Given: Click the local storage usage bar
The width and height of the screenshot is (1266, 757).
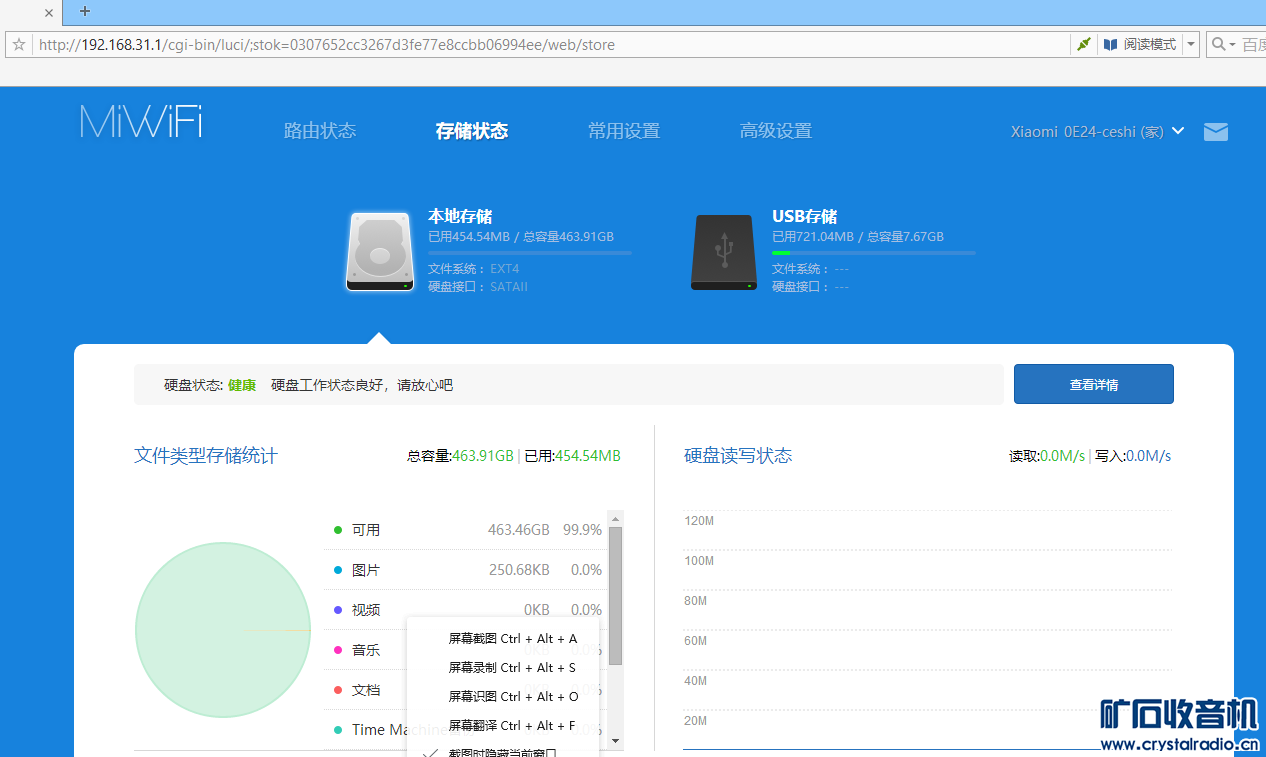Looking at the screenshot, I should pyautogui.click(x=530, y=253).
